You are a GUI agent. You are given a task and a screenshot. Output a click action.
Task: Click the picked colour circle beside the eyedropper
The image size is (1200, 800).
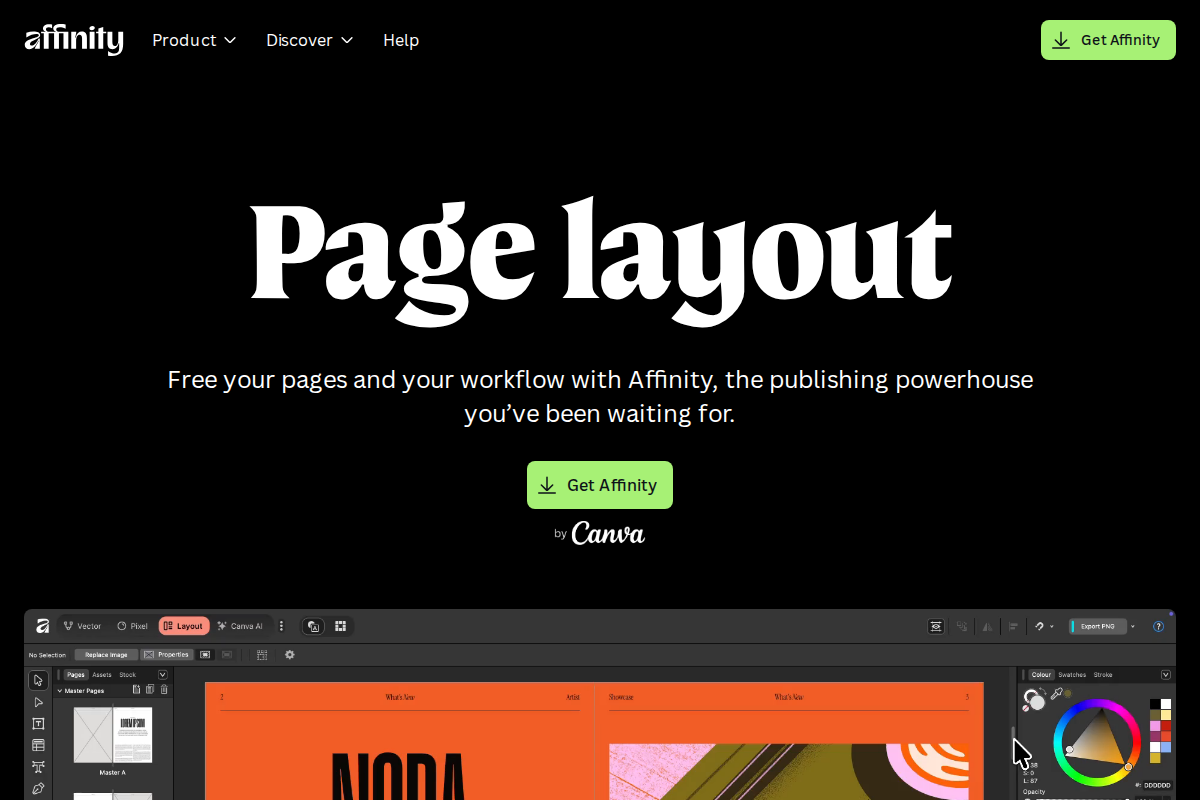coord(1068,693)
